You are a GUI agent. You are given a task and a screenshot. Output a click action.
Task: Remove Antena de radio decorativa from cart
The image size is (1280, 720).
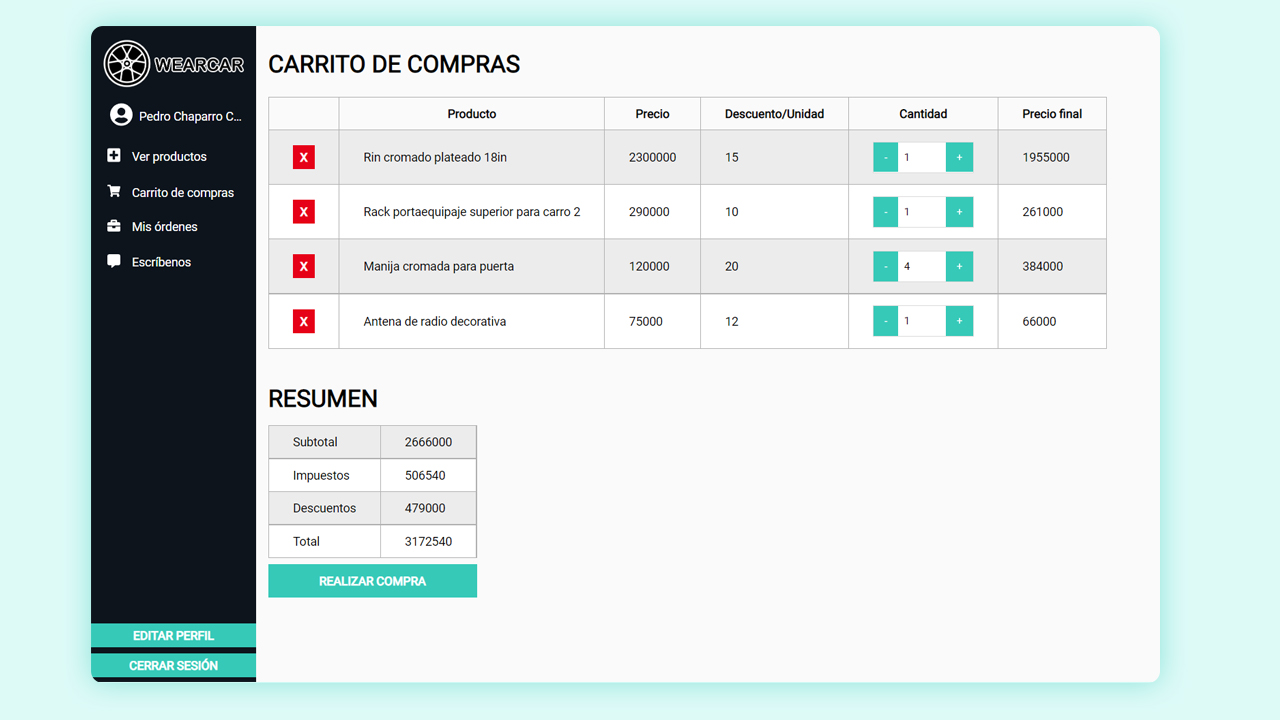304,321
